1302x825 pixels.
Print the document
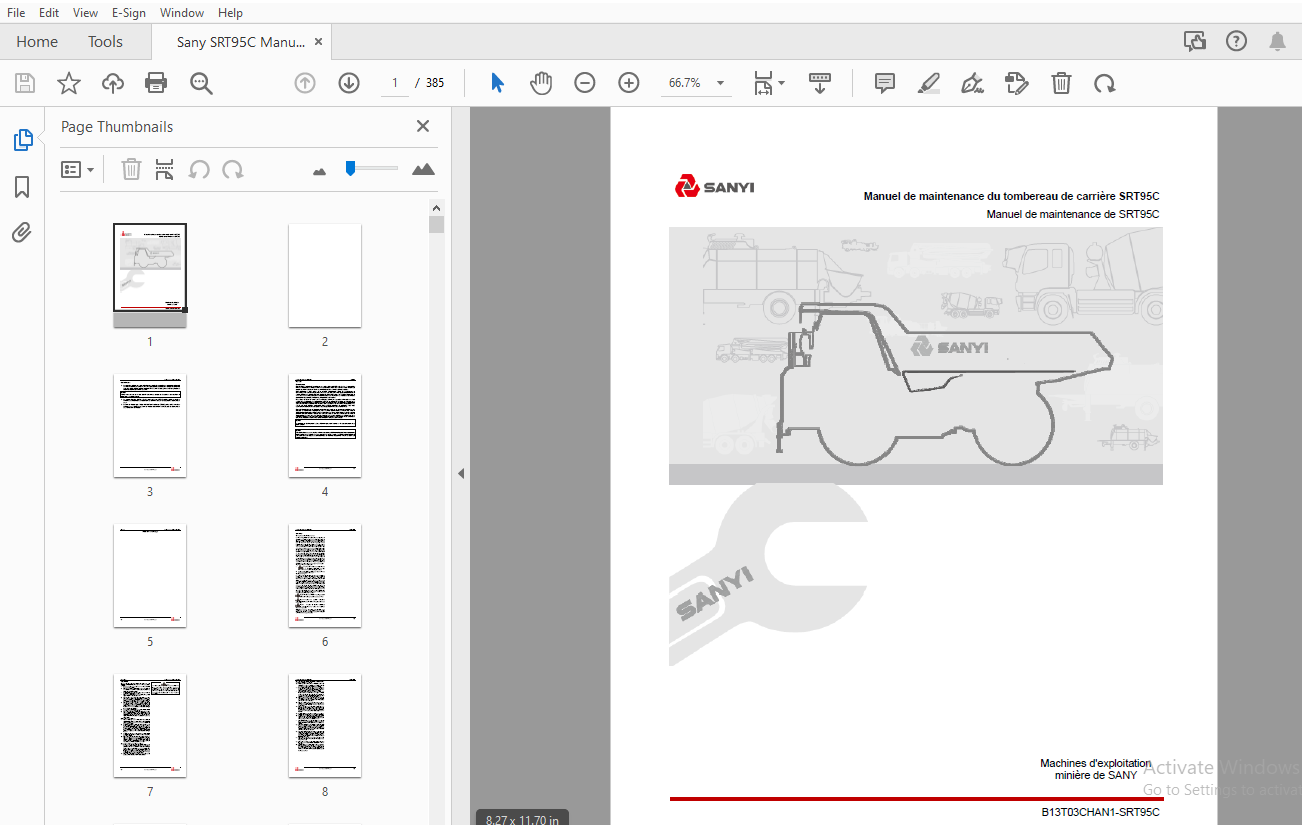(x=156, y=83)
